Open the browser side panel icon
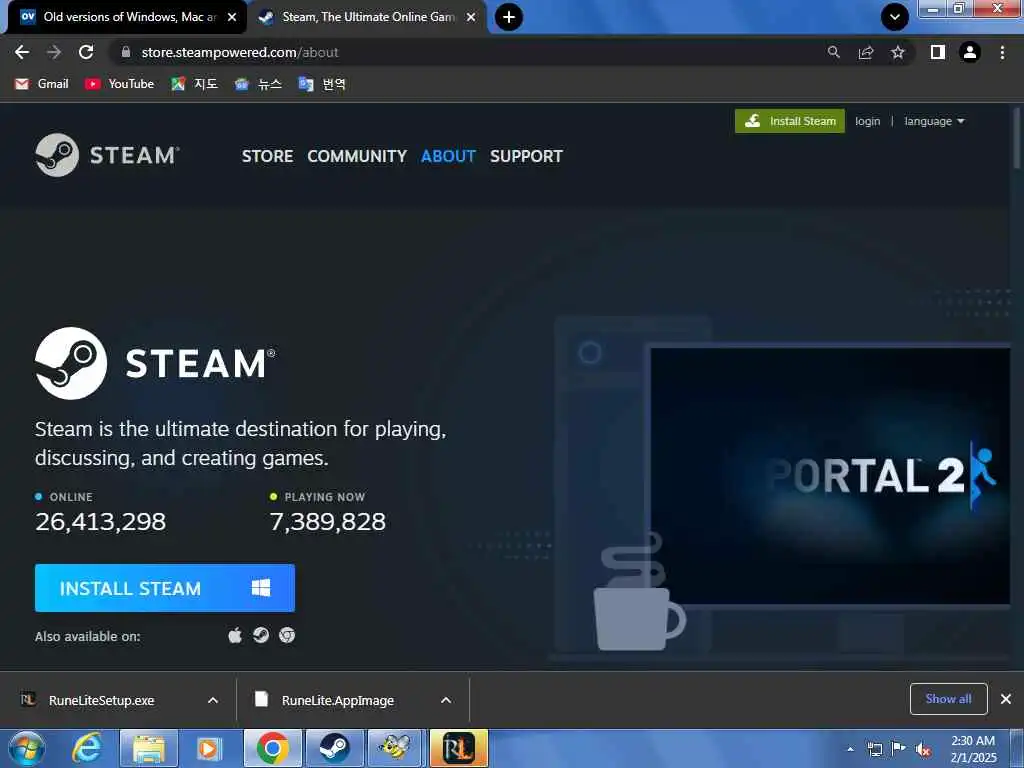 click(938, 52)
